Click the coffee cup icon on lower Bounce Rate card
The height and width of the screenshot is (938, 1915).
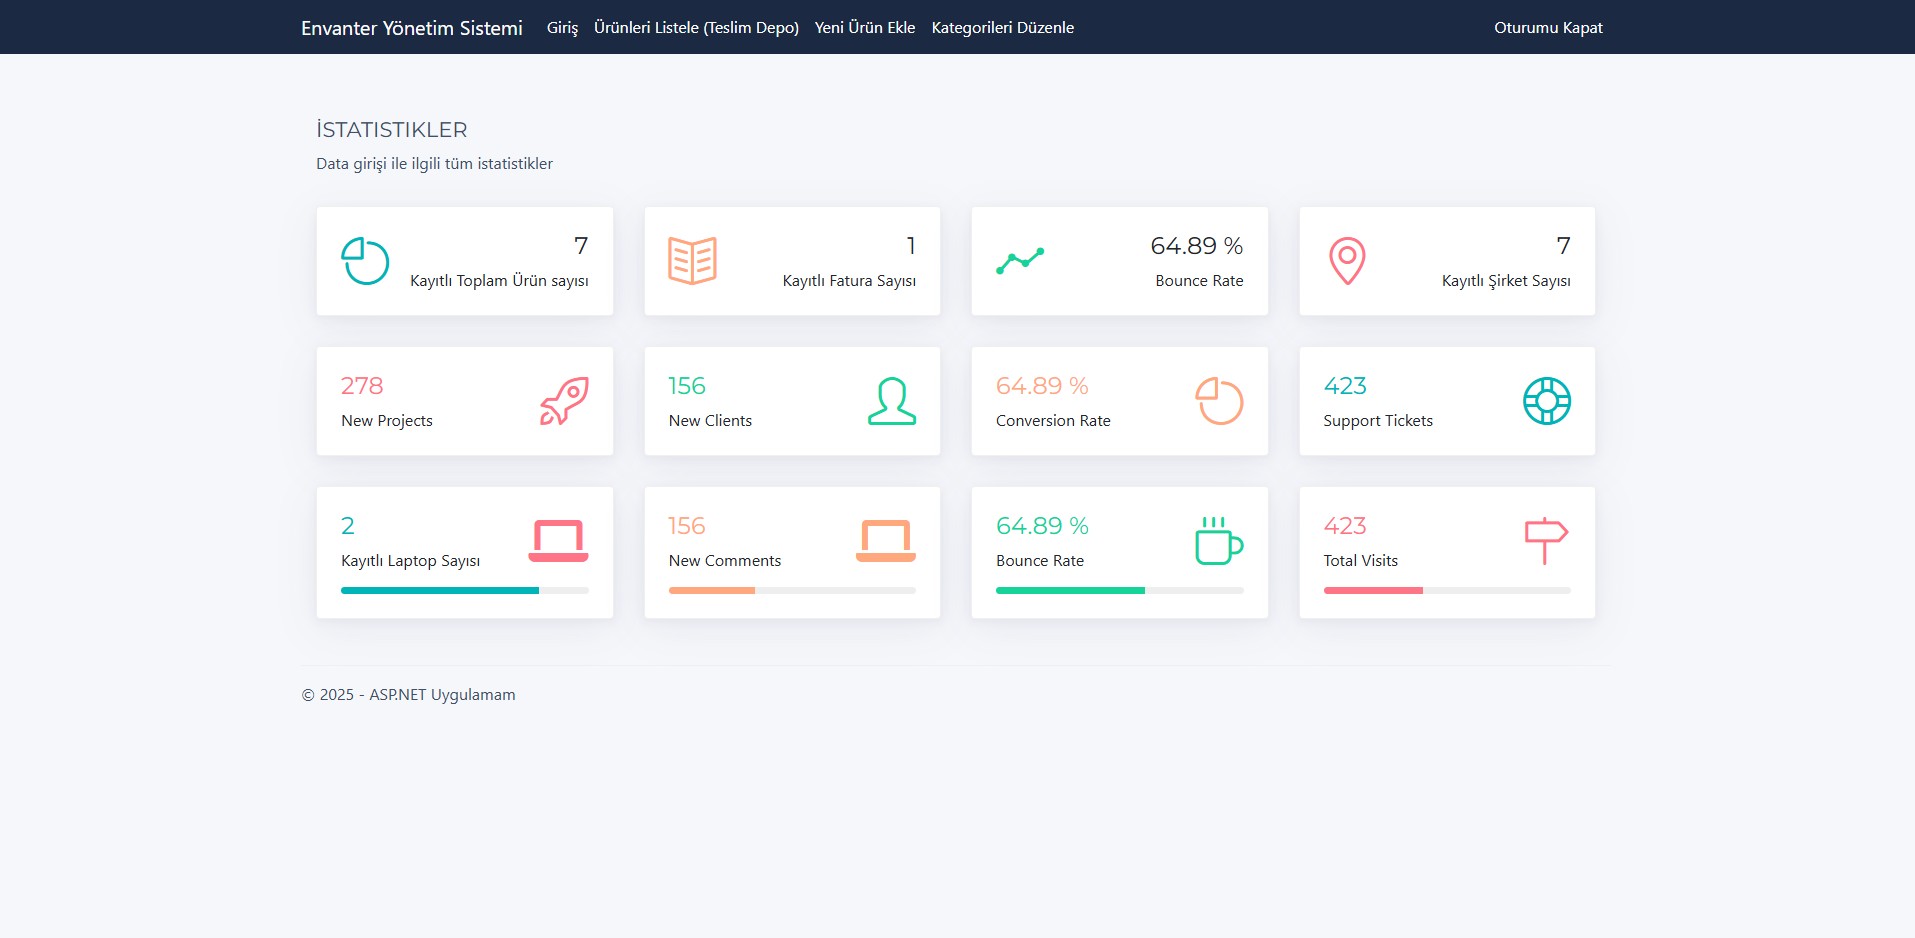point(1219,543)
